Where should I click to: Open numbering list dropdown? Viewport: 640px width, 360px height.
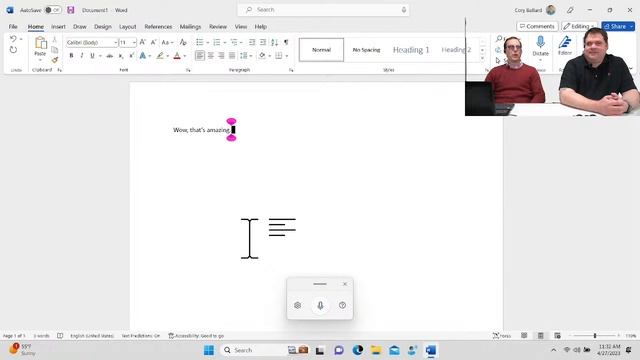pos(224,42)
